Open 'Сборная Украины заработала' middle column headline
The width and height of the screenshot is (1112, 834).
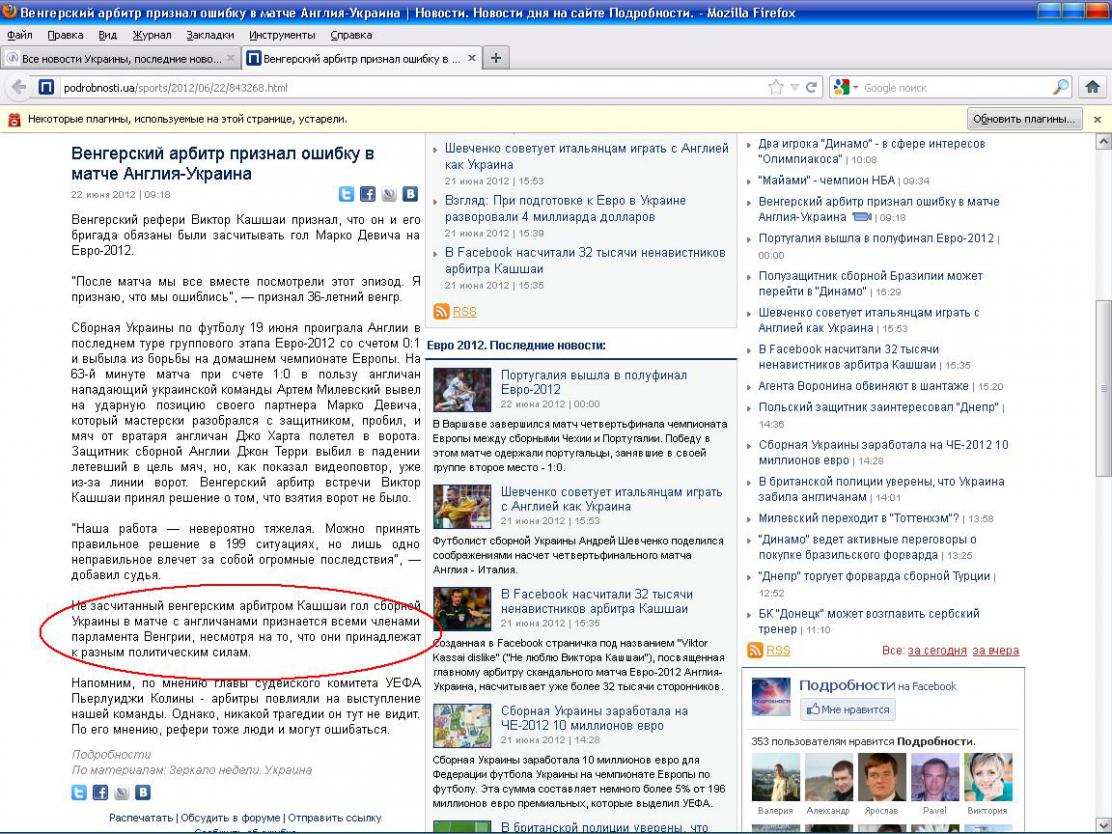594,718
